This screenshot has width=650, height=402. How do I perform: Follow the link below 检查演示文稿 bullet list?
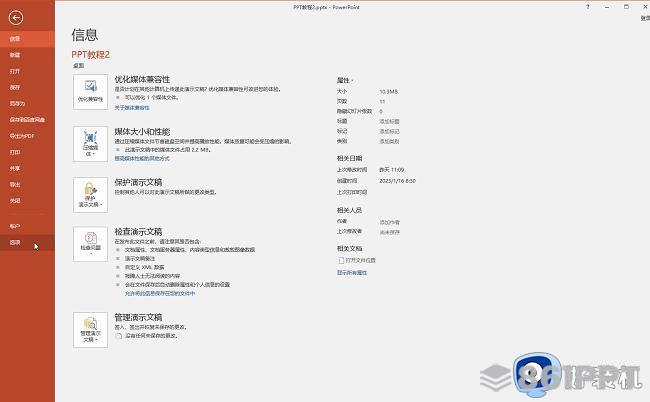coord(160,293)
